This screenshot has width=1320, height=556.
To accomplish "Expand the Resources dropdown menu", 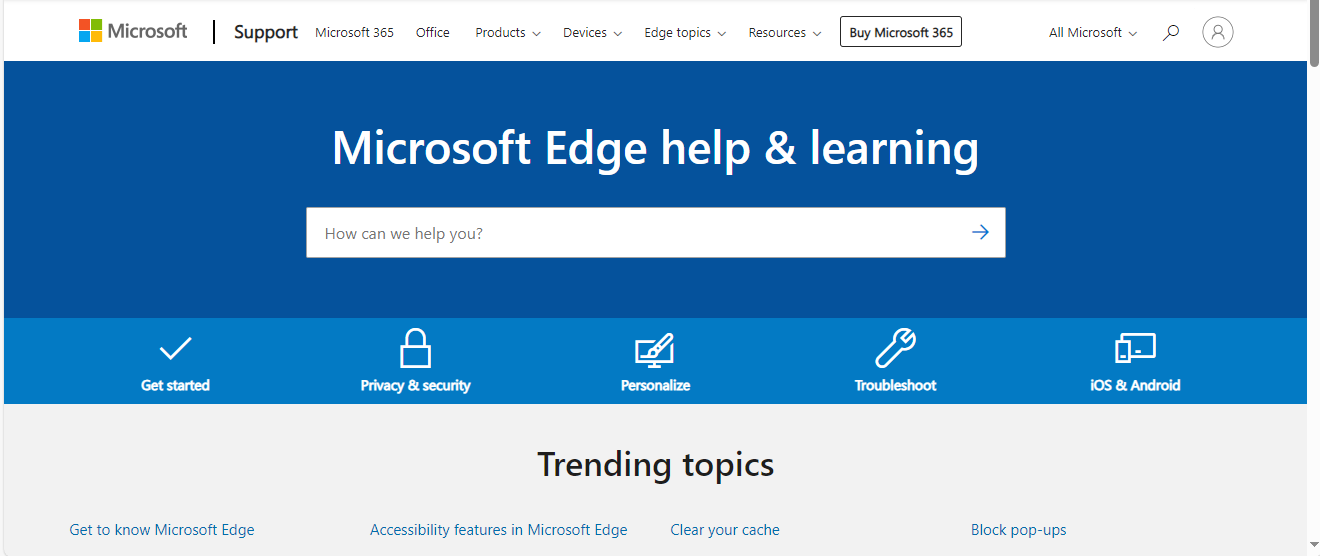I will [x=785, y=33].
